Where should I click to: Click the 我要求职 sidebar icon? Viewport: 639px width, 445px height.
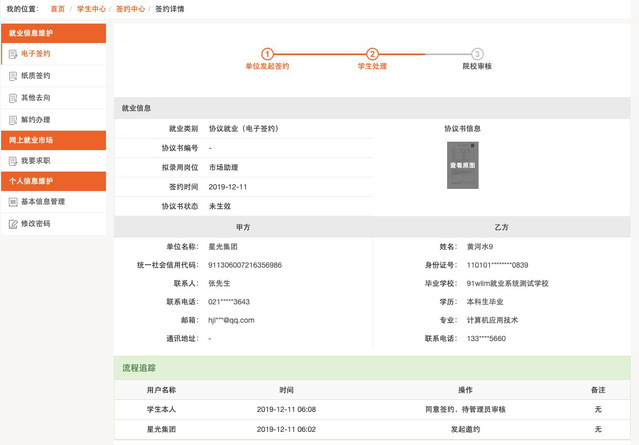point(12,160)
